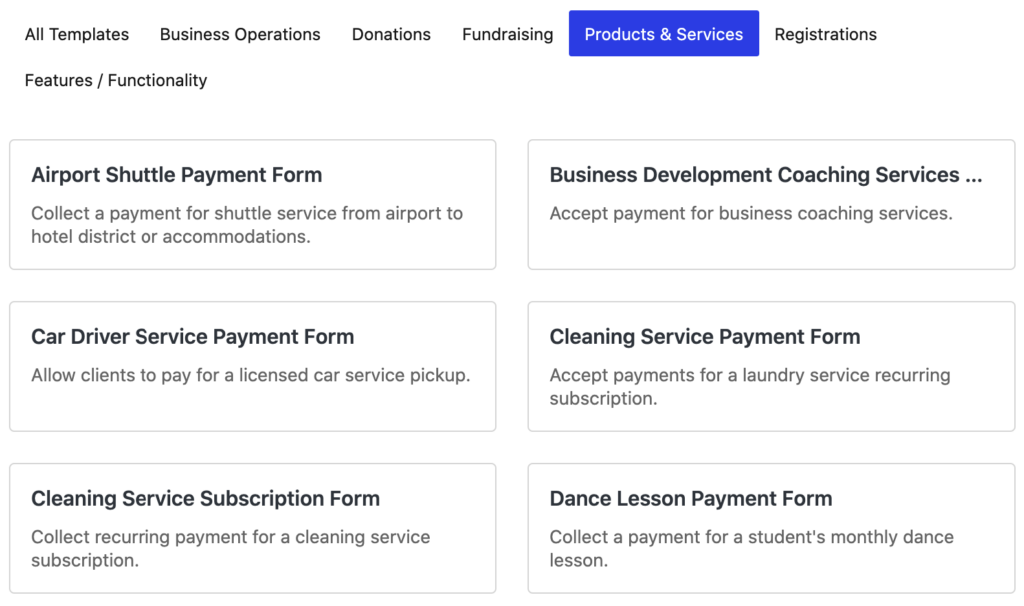Open the Dance Lesson Payment Form title
This screenshot has width=1024, height=606.
[690, 499]
